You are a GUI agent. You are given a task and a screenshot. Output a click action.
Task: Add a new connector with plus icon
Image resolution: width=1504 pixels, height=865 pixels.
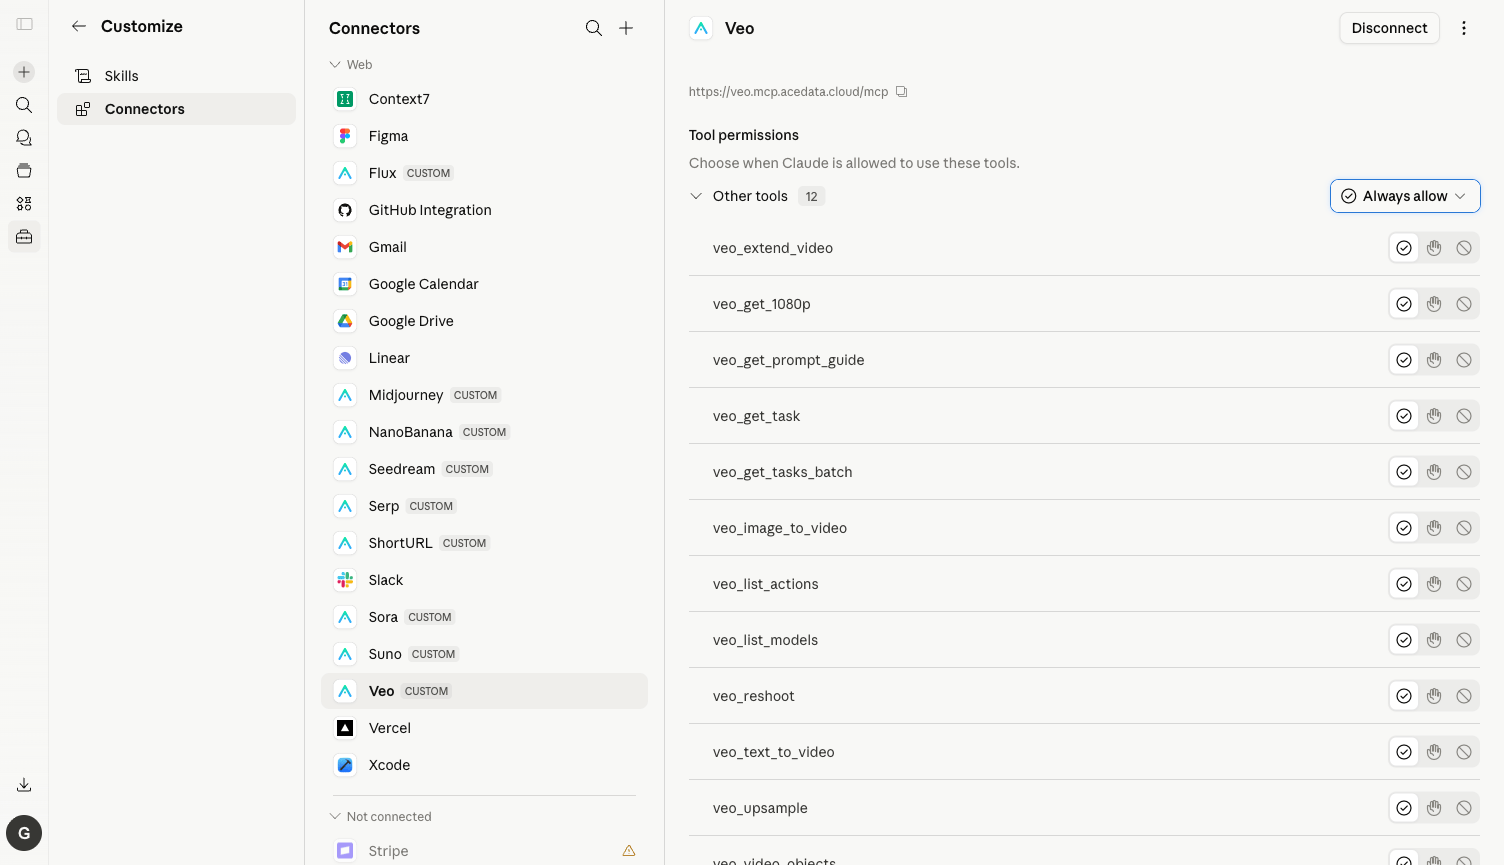pos(626,28)
